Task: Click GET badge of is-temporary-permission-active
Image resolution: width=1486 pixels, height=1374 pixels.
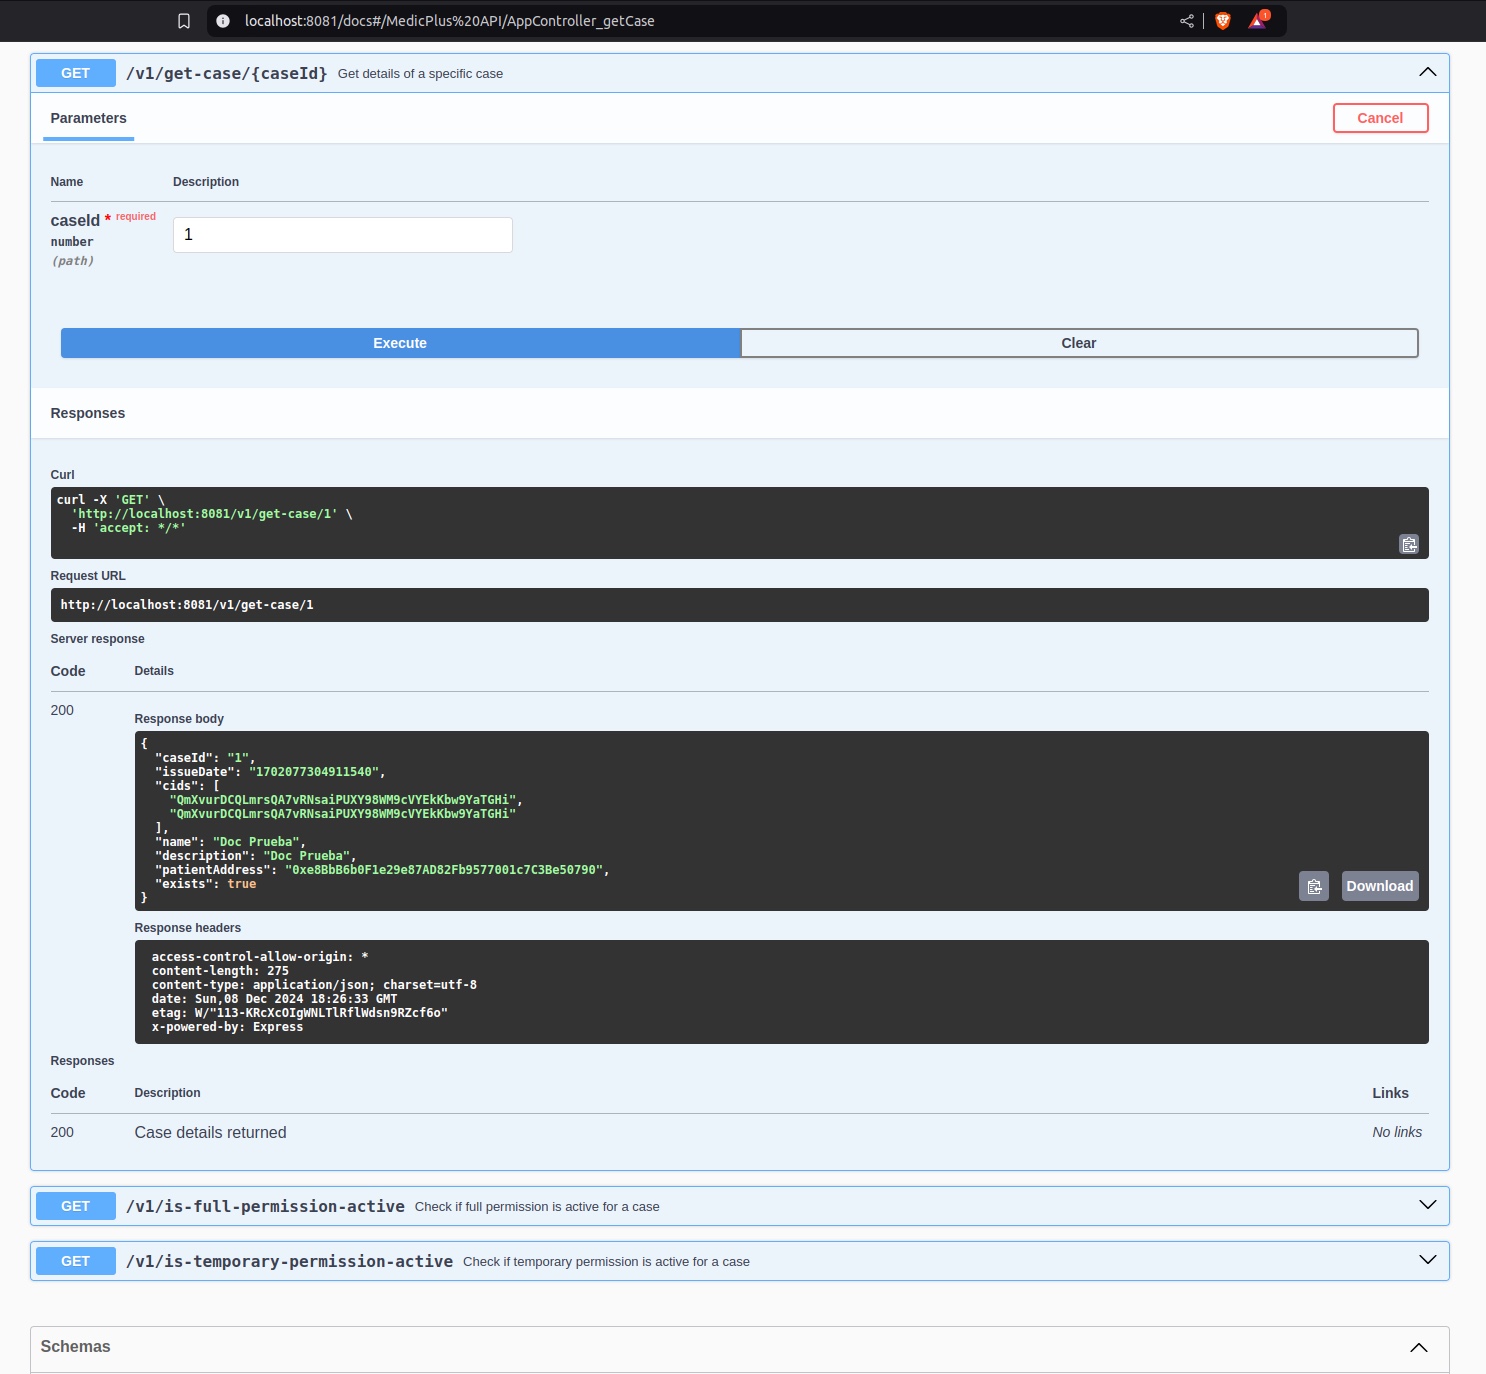Action: [76, 1261]
